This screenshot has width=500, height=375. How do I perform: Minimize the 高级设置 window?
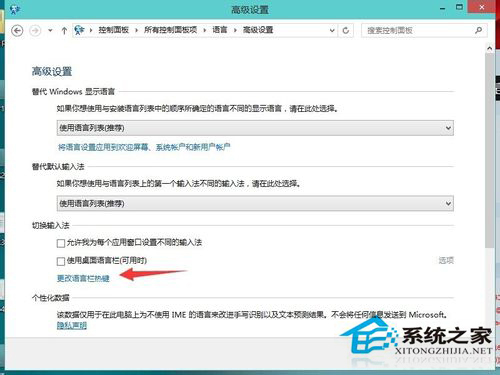coord(442,8)
